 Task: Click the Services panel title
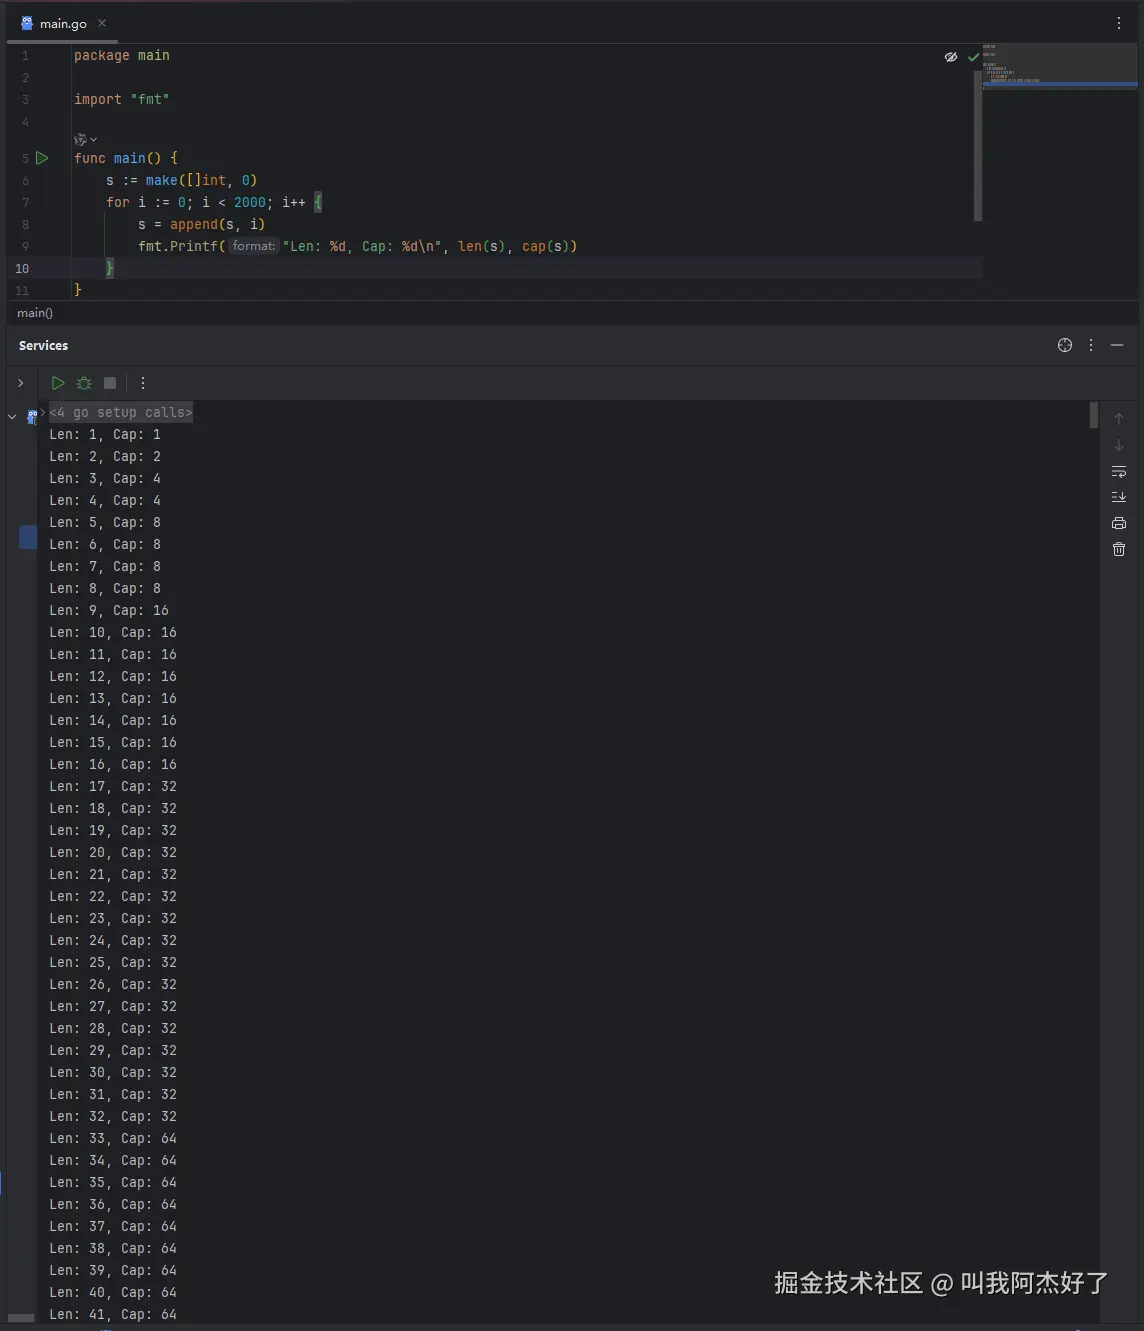pyautogui.click(x=44, y=345)
